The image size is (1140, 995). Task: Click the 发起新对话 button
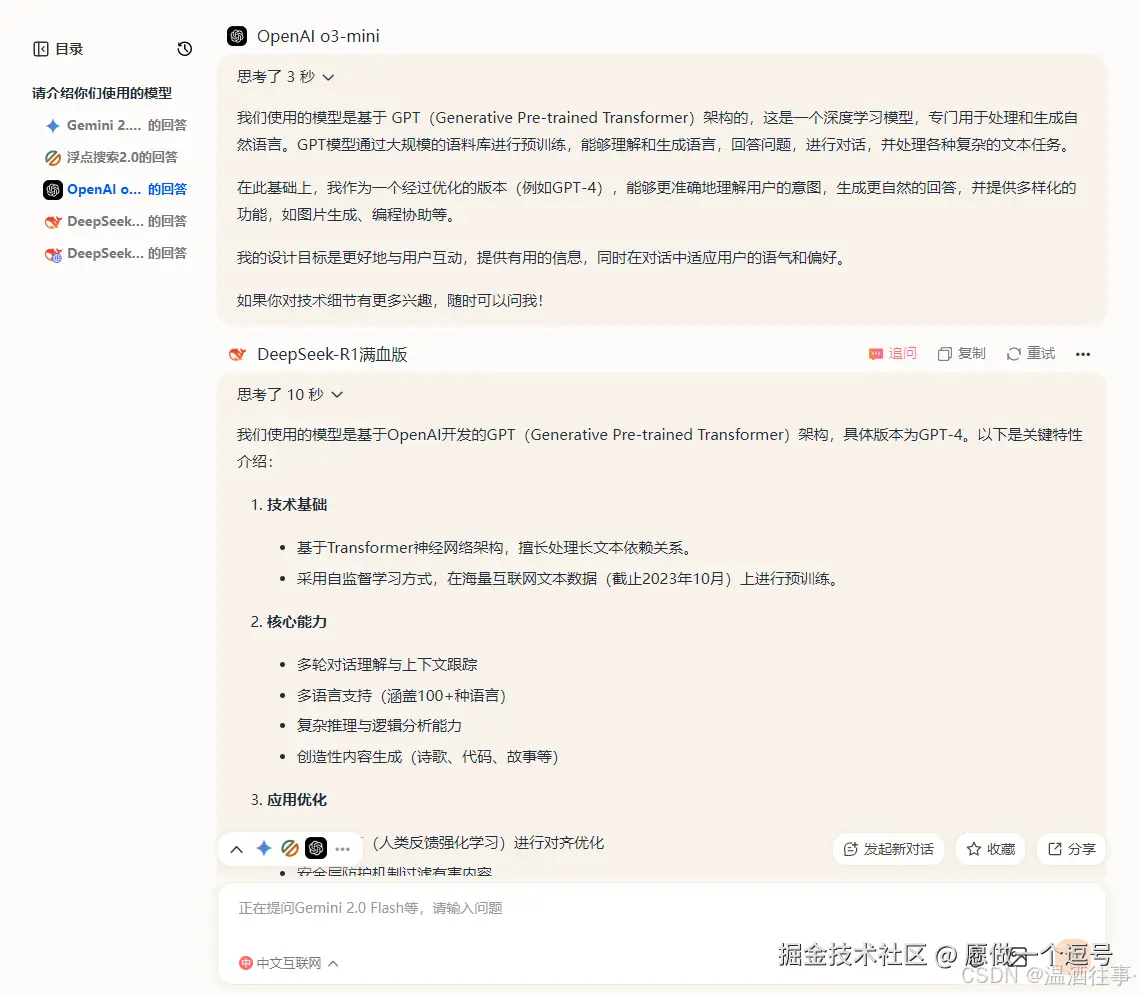click(888, 848)
